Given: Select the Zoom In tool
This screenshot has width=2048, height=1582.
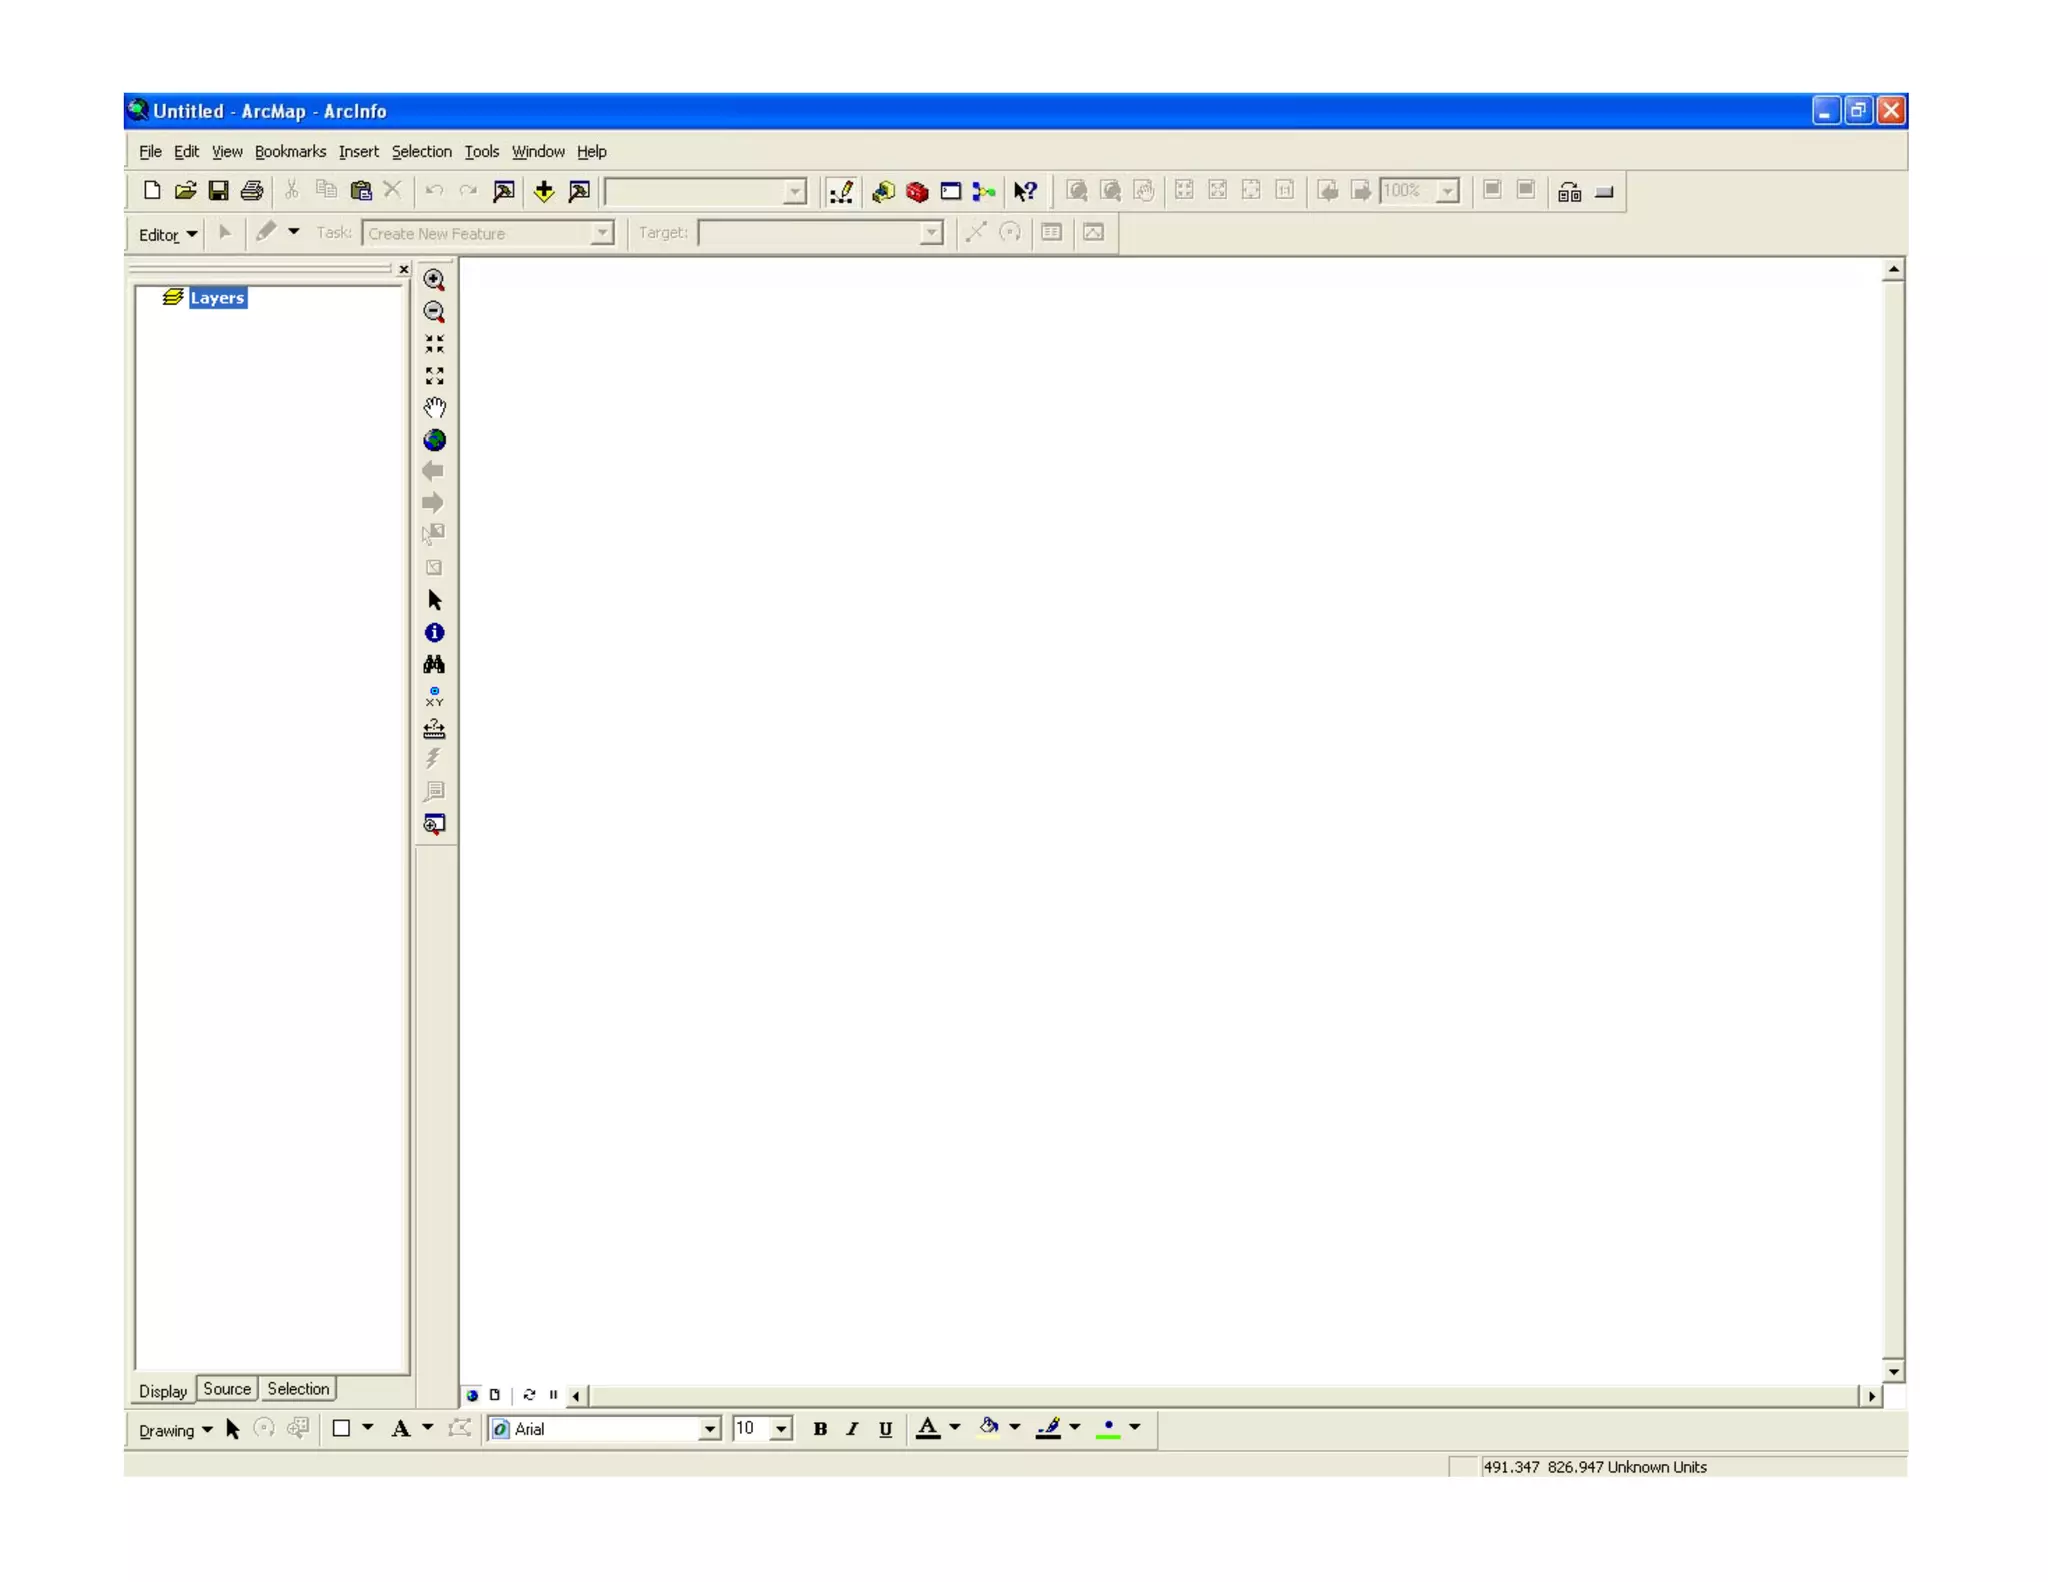Looking at the screenshot, I should 434,280.
